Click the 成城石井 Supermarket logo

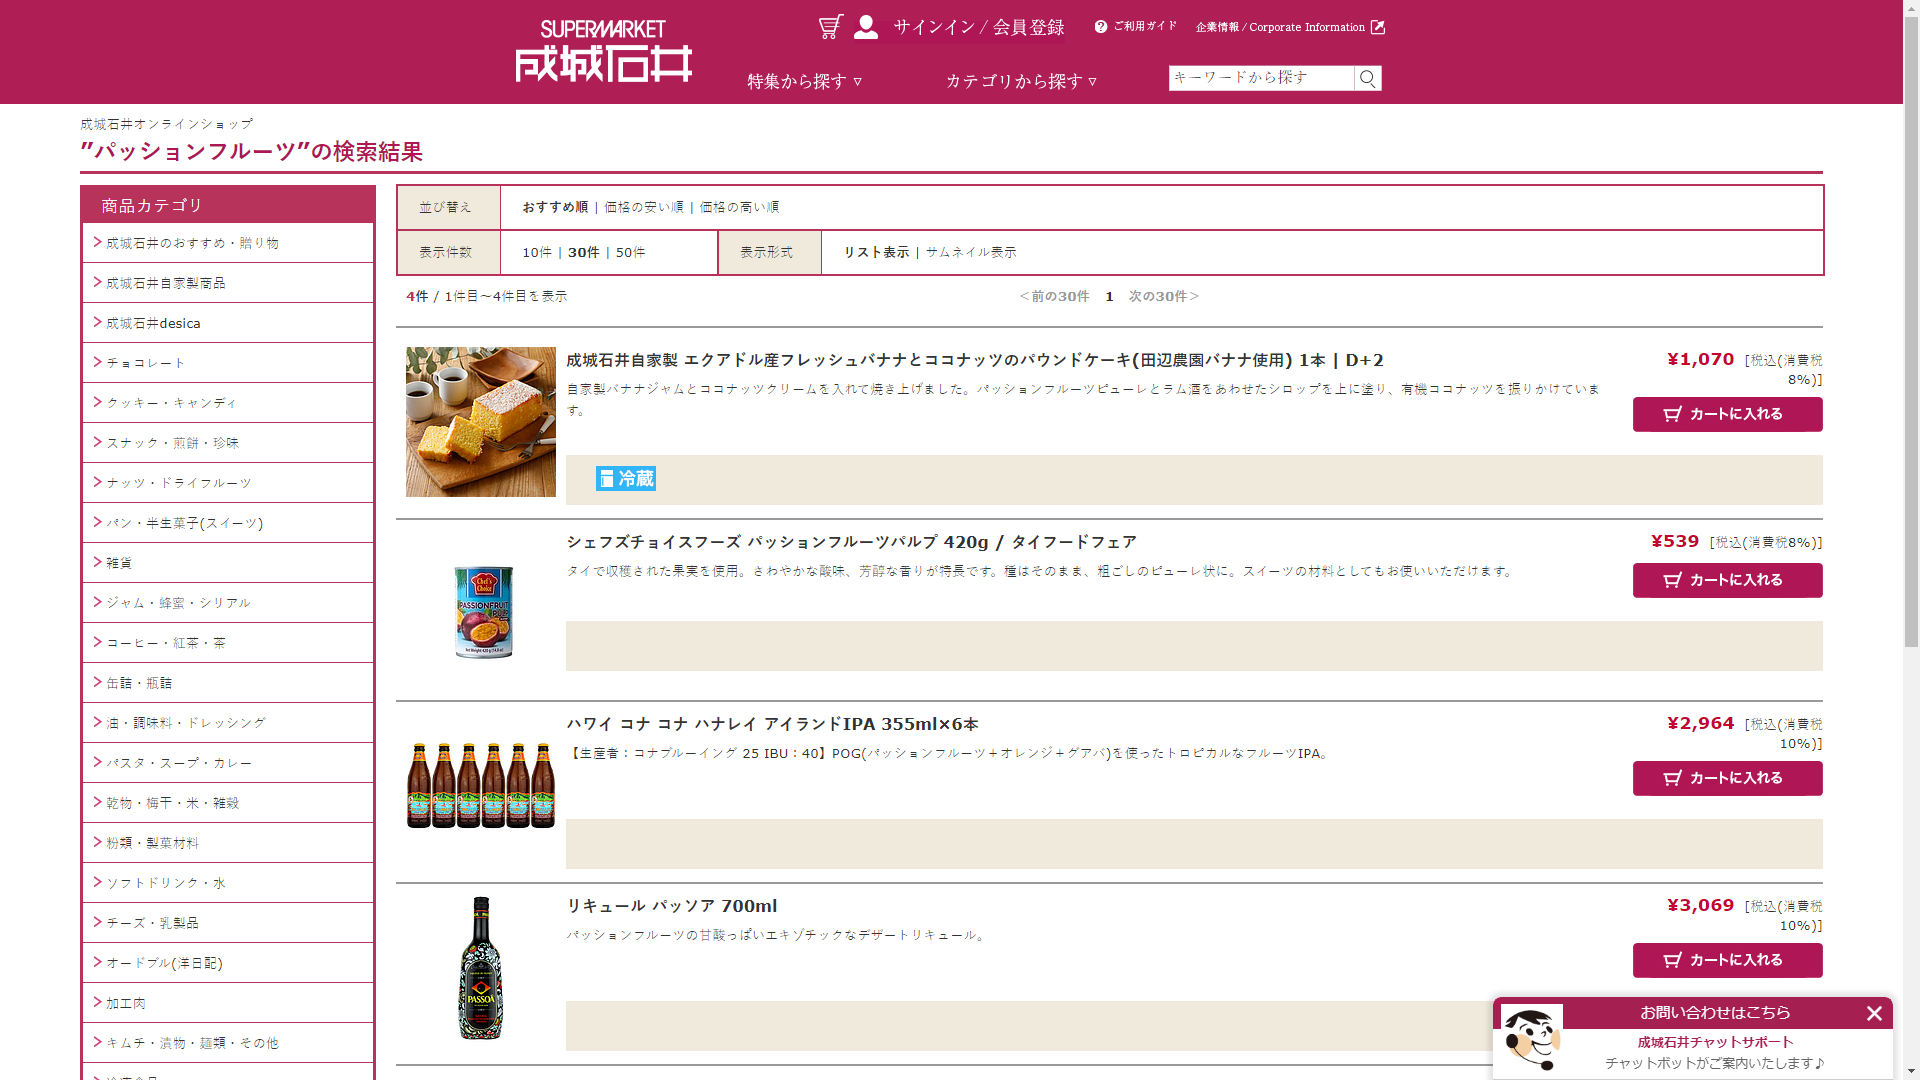[603, 51]
